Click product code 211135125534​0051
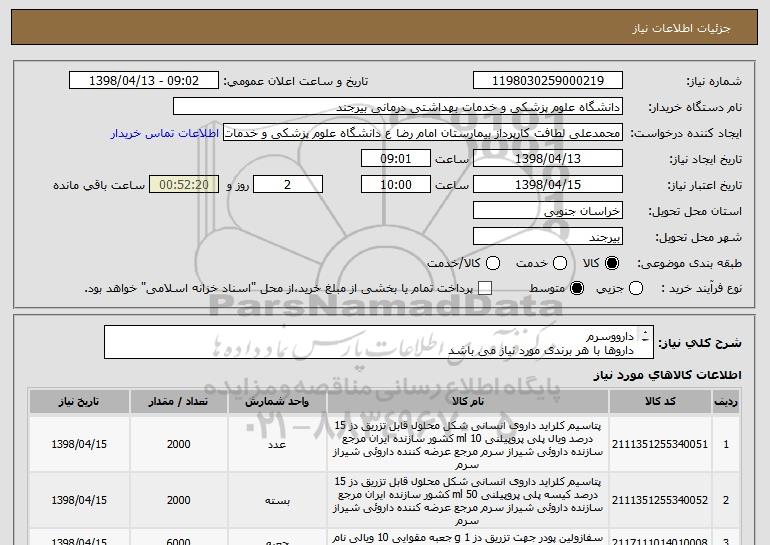 coord(660,444)
